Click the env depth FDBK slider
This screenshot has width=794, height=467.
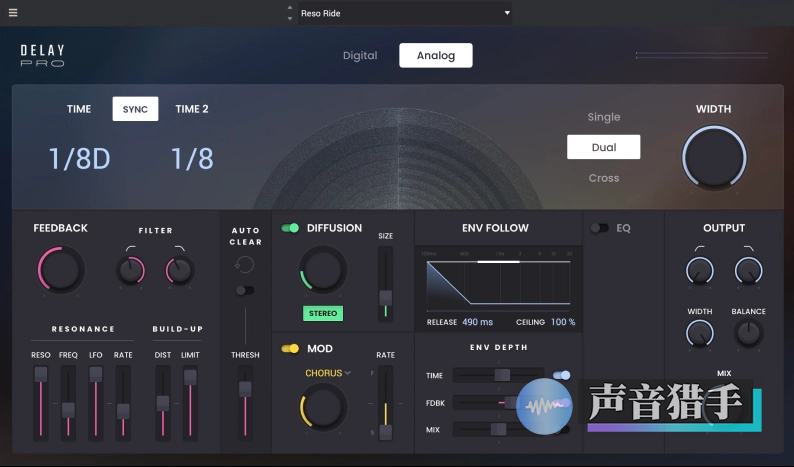pos(499,403)
